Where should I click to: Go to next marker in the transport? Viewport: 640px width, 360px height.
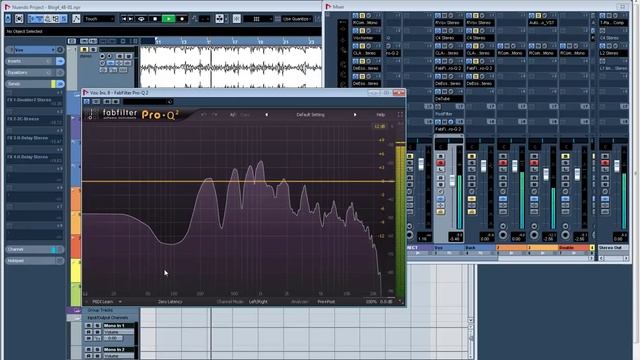point(131,19)
